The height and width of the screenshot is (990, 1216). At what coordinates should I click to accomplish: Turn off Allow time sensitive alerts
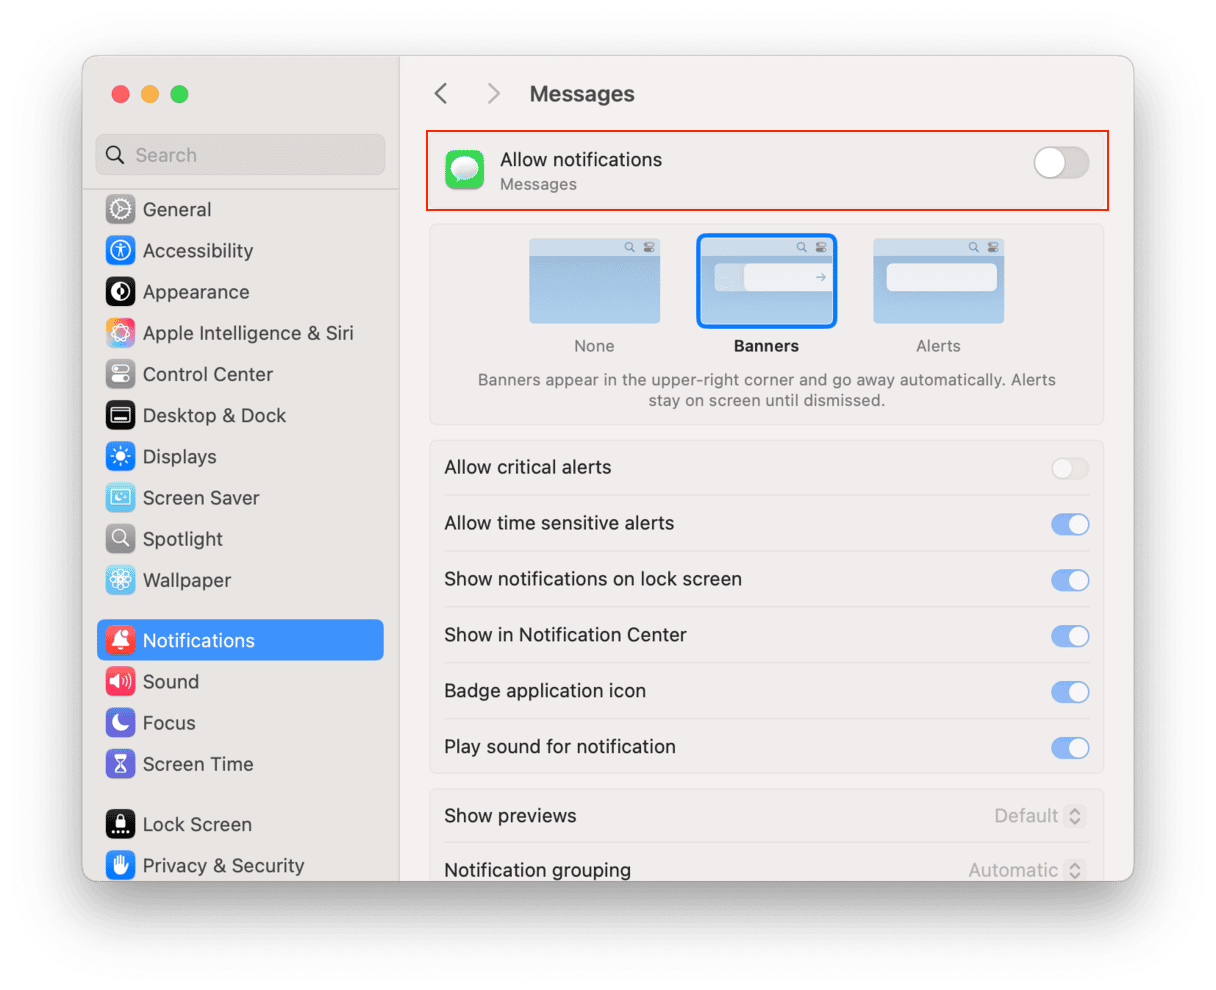(x=1070, y=524)
